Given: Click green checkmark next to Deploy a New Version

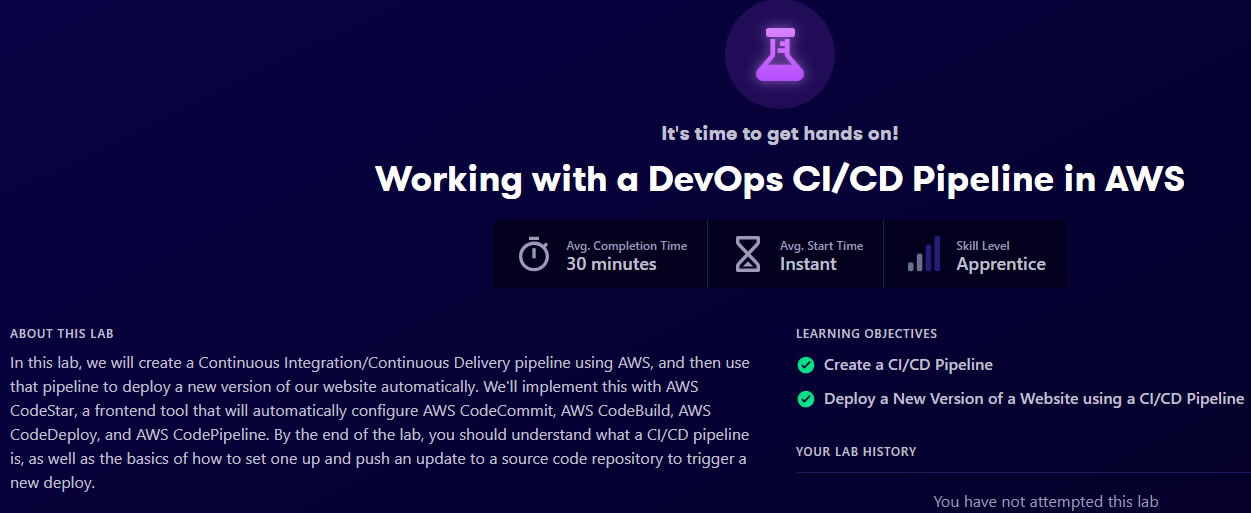Looking at the screenshot, I should 805,399.
